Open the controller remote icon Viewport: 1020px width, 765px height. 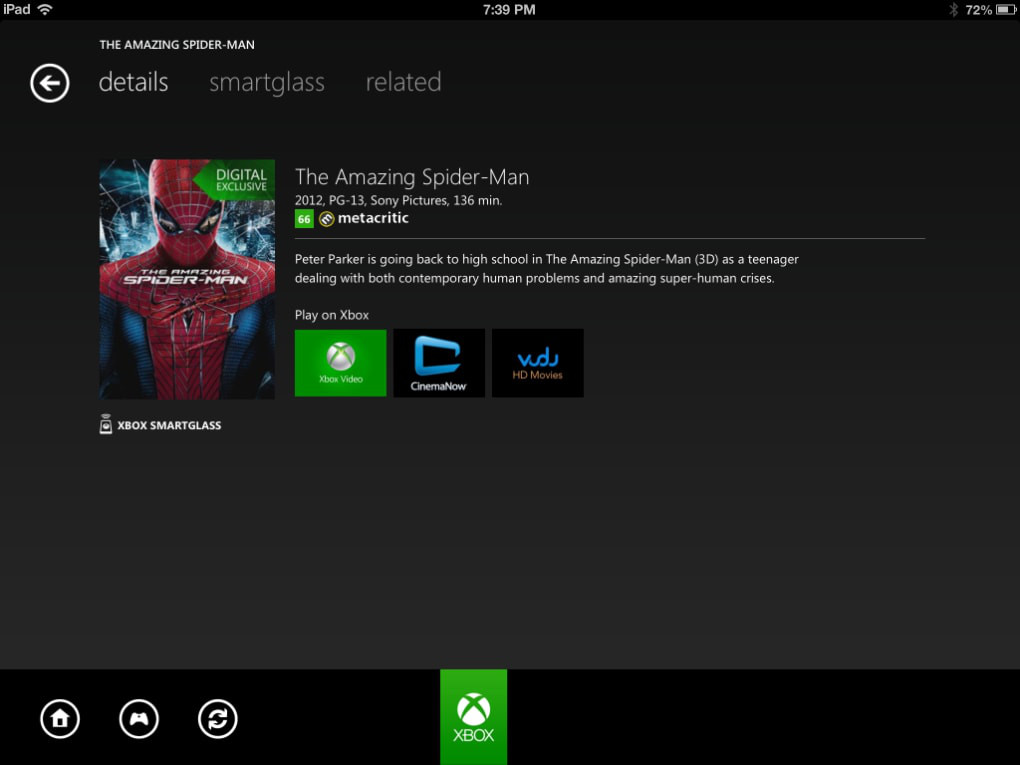(139, 719)
